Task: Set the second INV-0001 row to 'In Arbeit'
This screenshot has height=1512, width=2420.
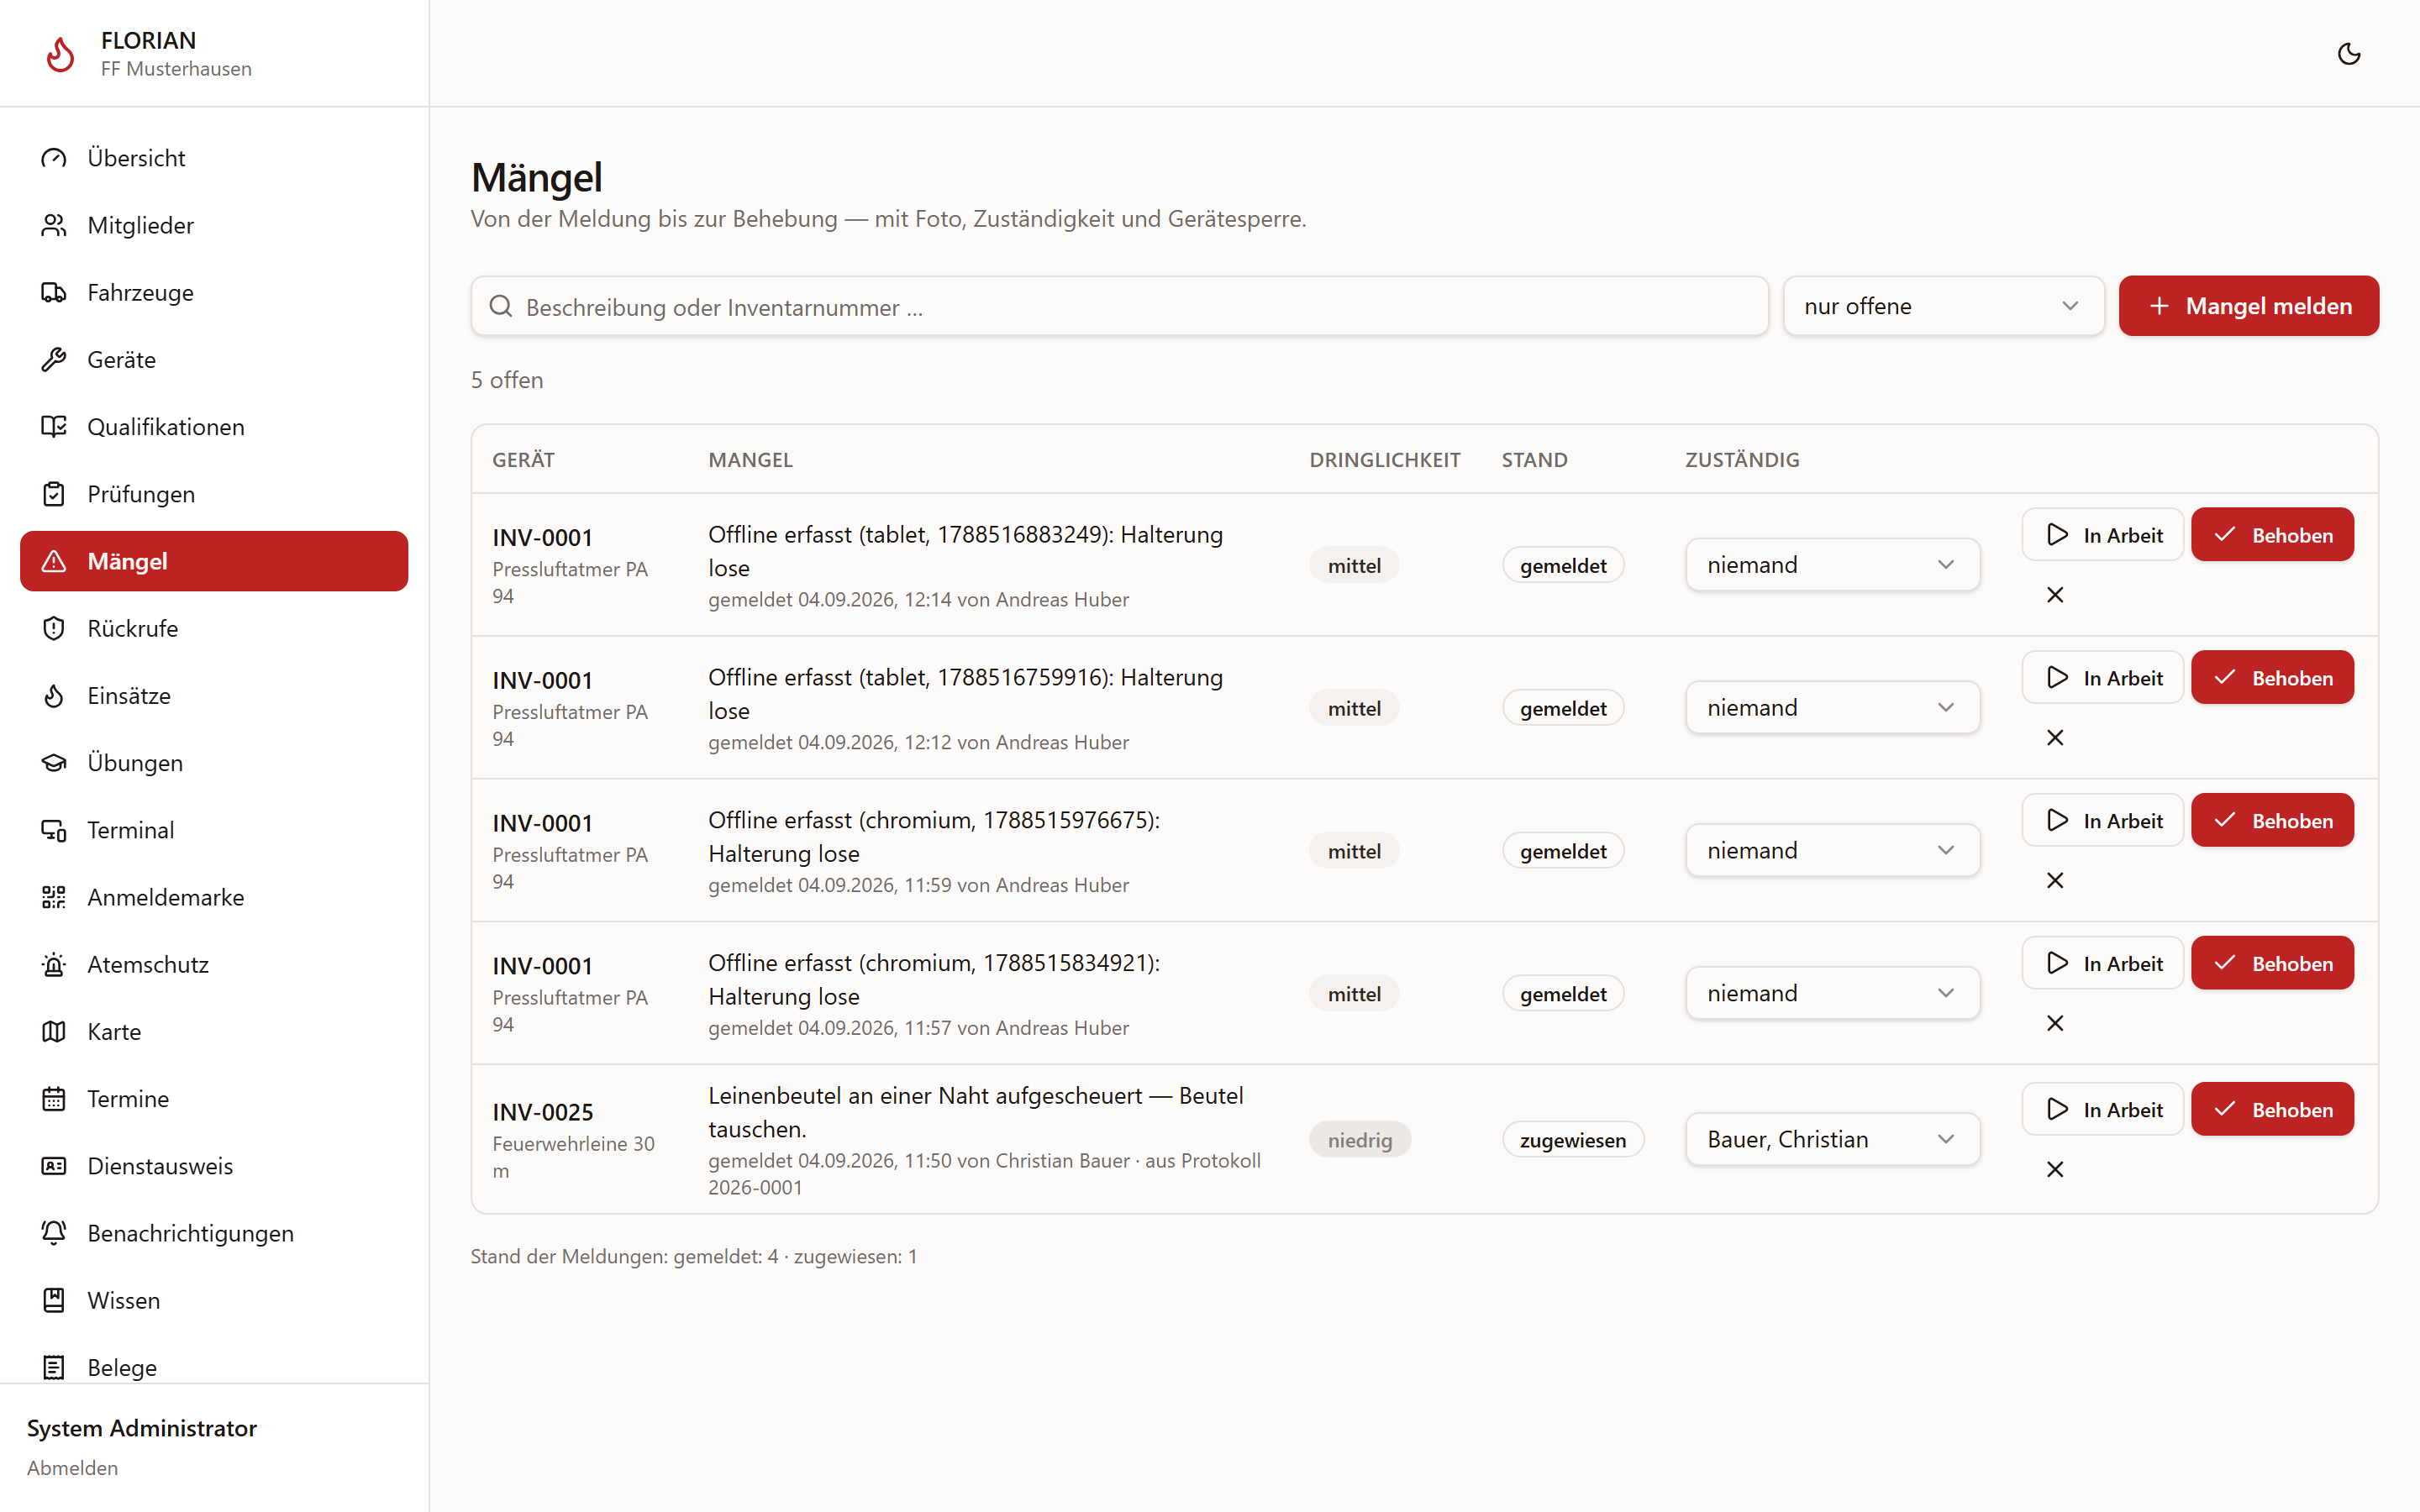Action: (2102, 678)
